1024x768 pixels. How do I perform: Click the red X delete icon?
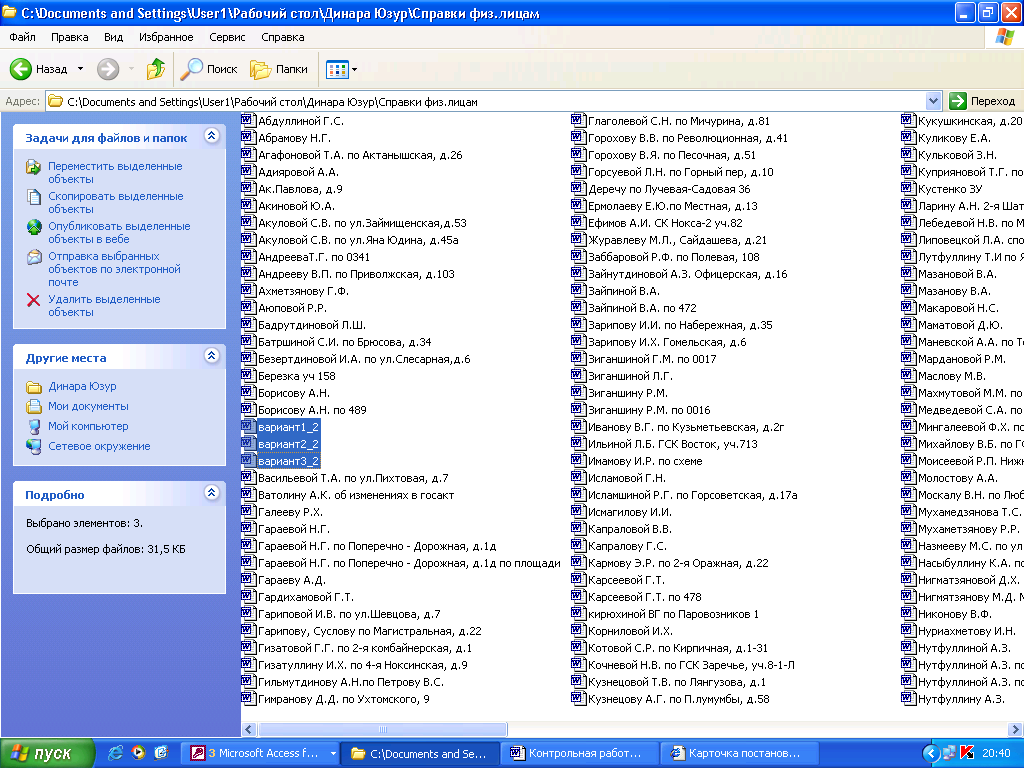[x=33, y=300]
